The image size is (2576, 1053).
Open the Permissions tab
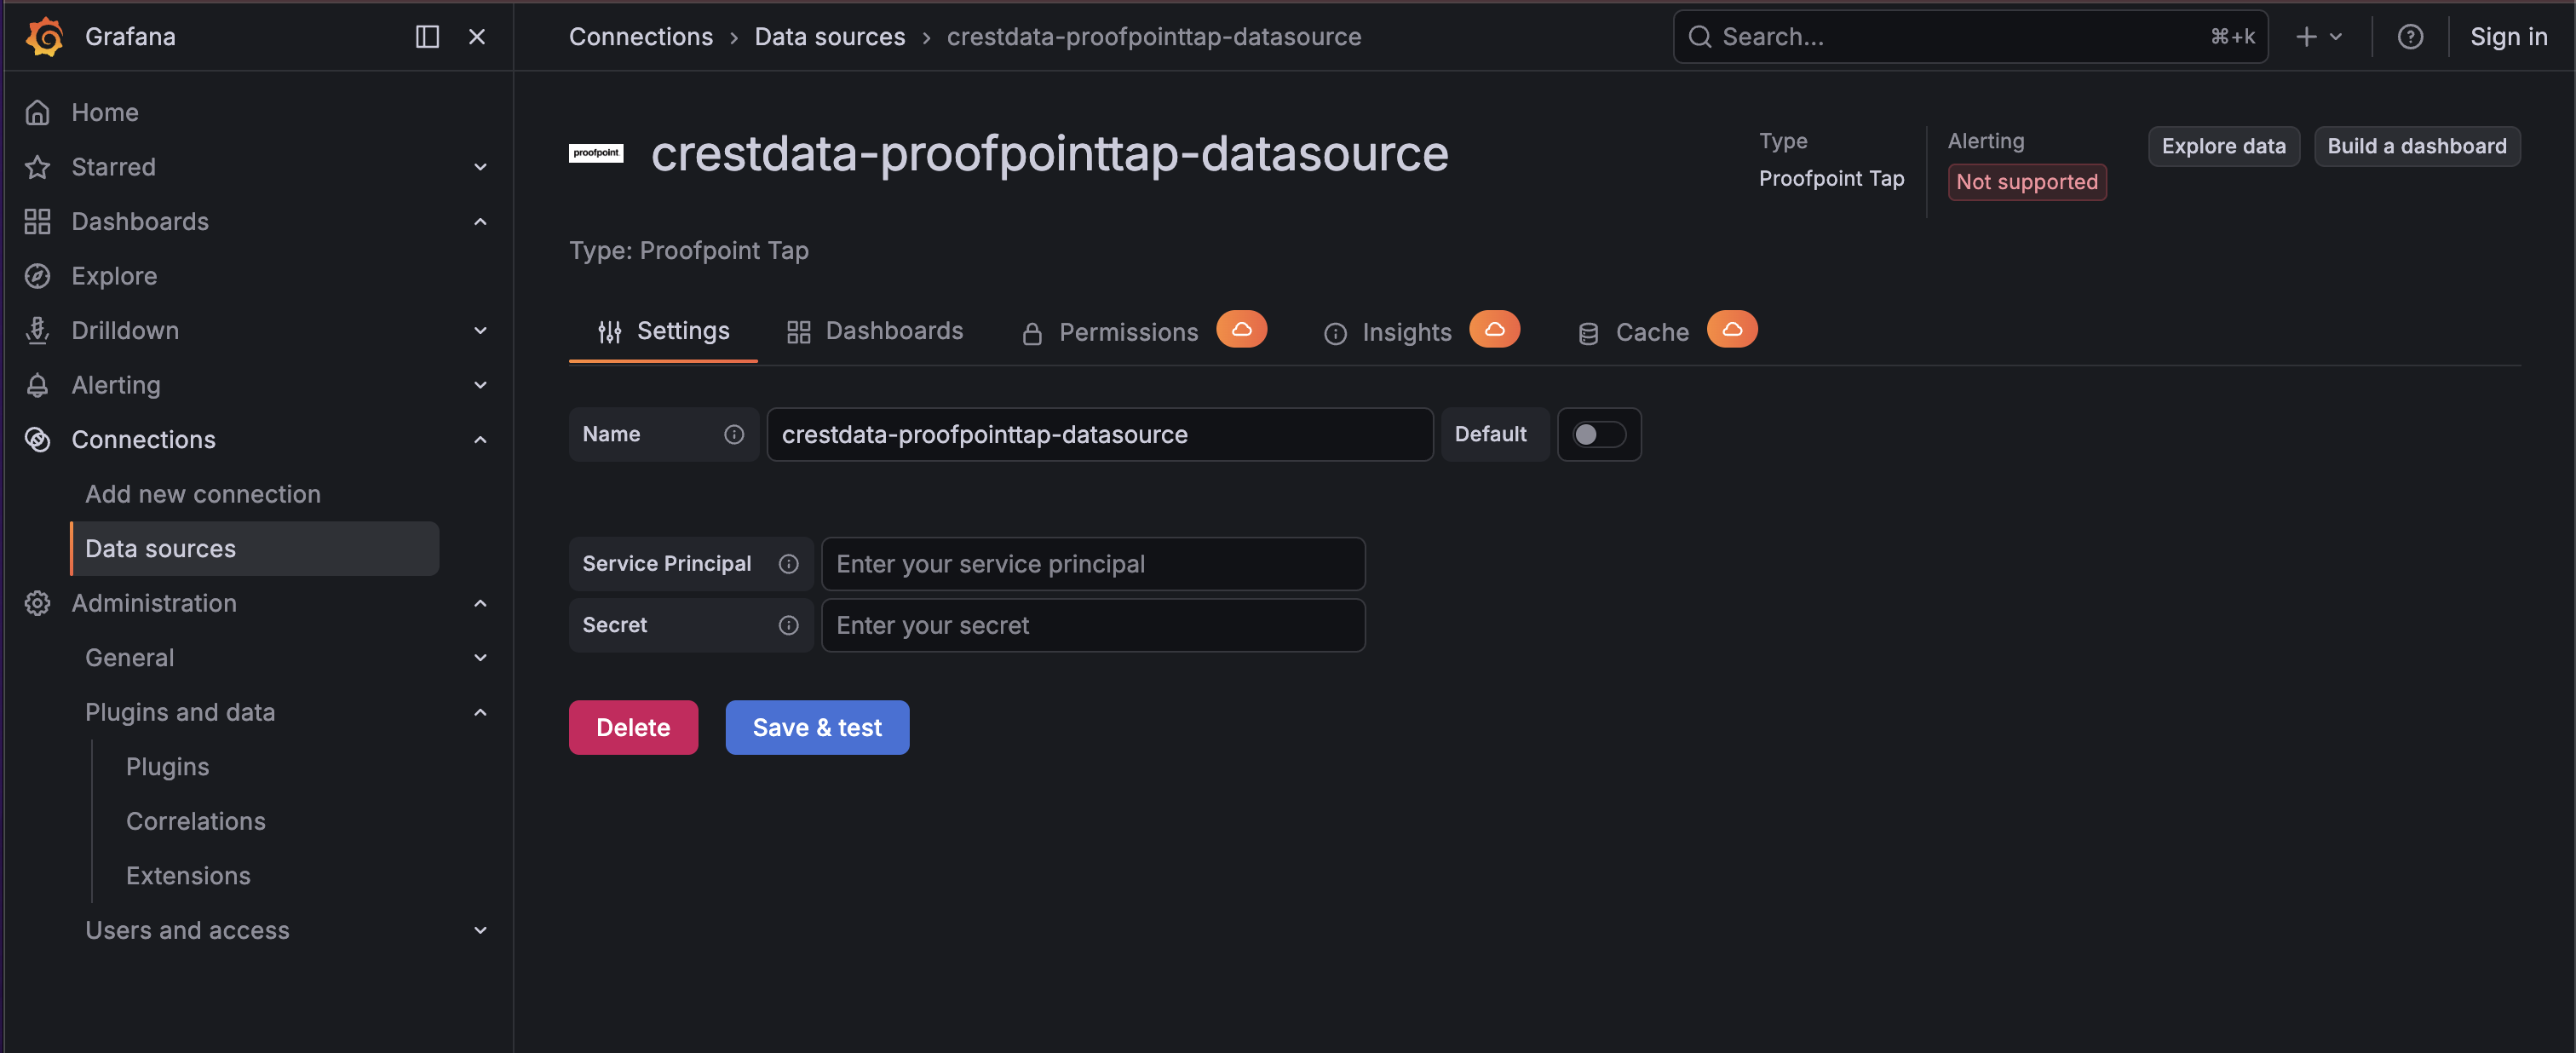1142,331
